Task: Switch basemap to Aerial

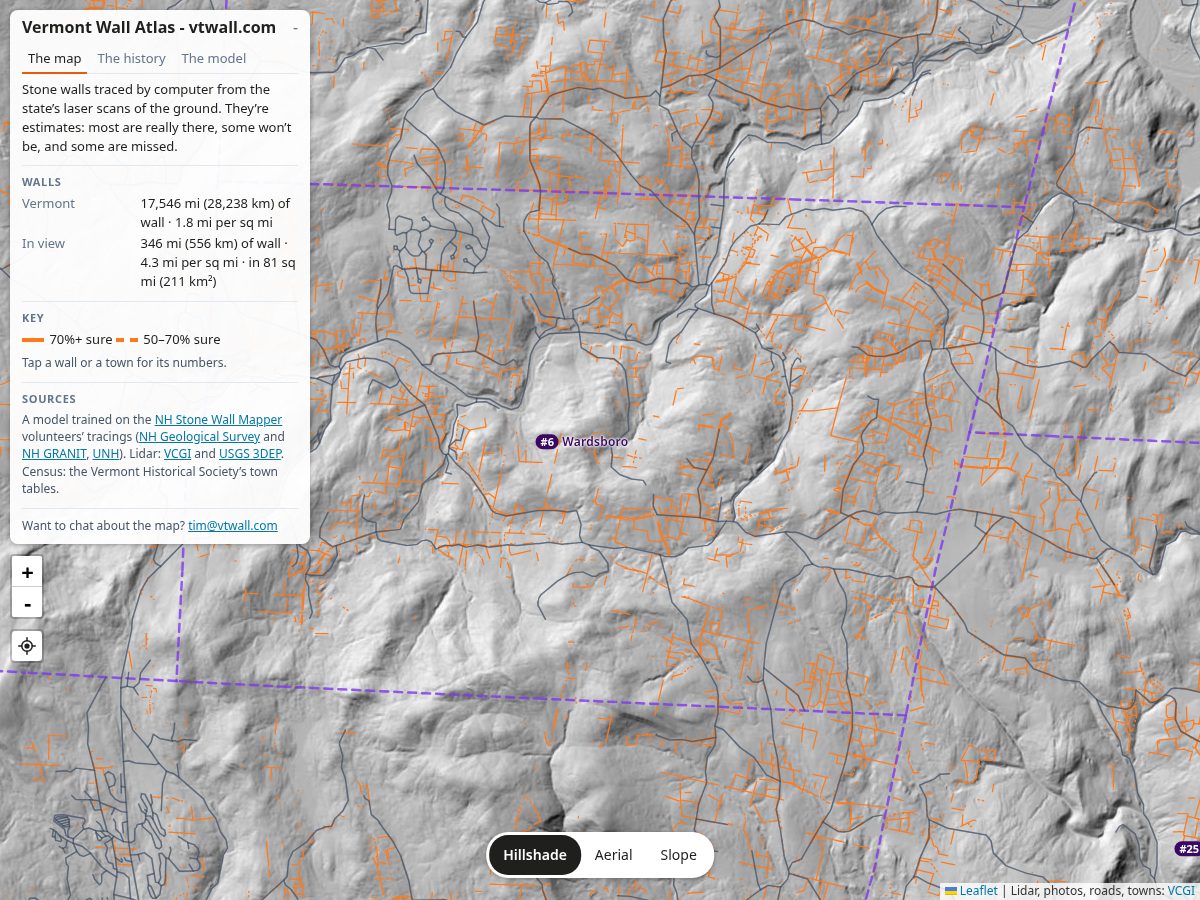Action: [x=613, y=855]
